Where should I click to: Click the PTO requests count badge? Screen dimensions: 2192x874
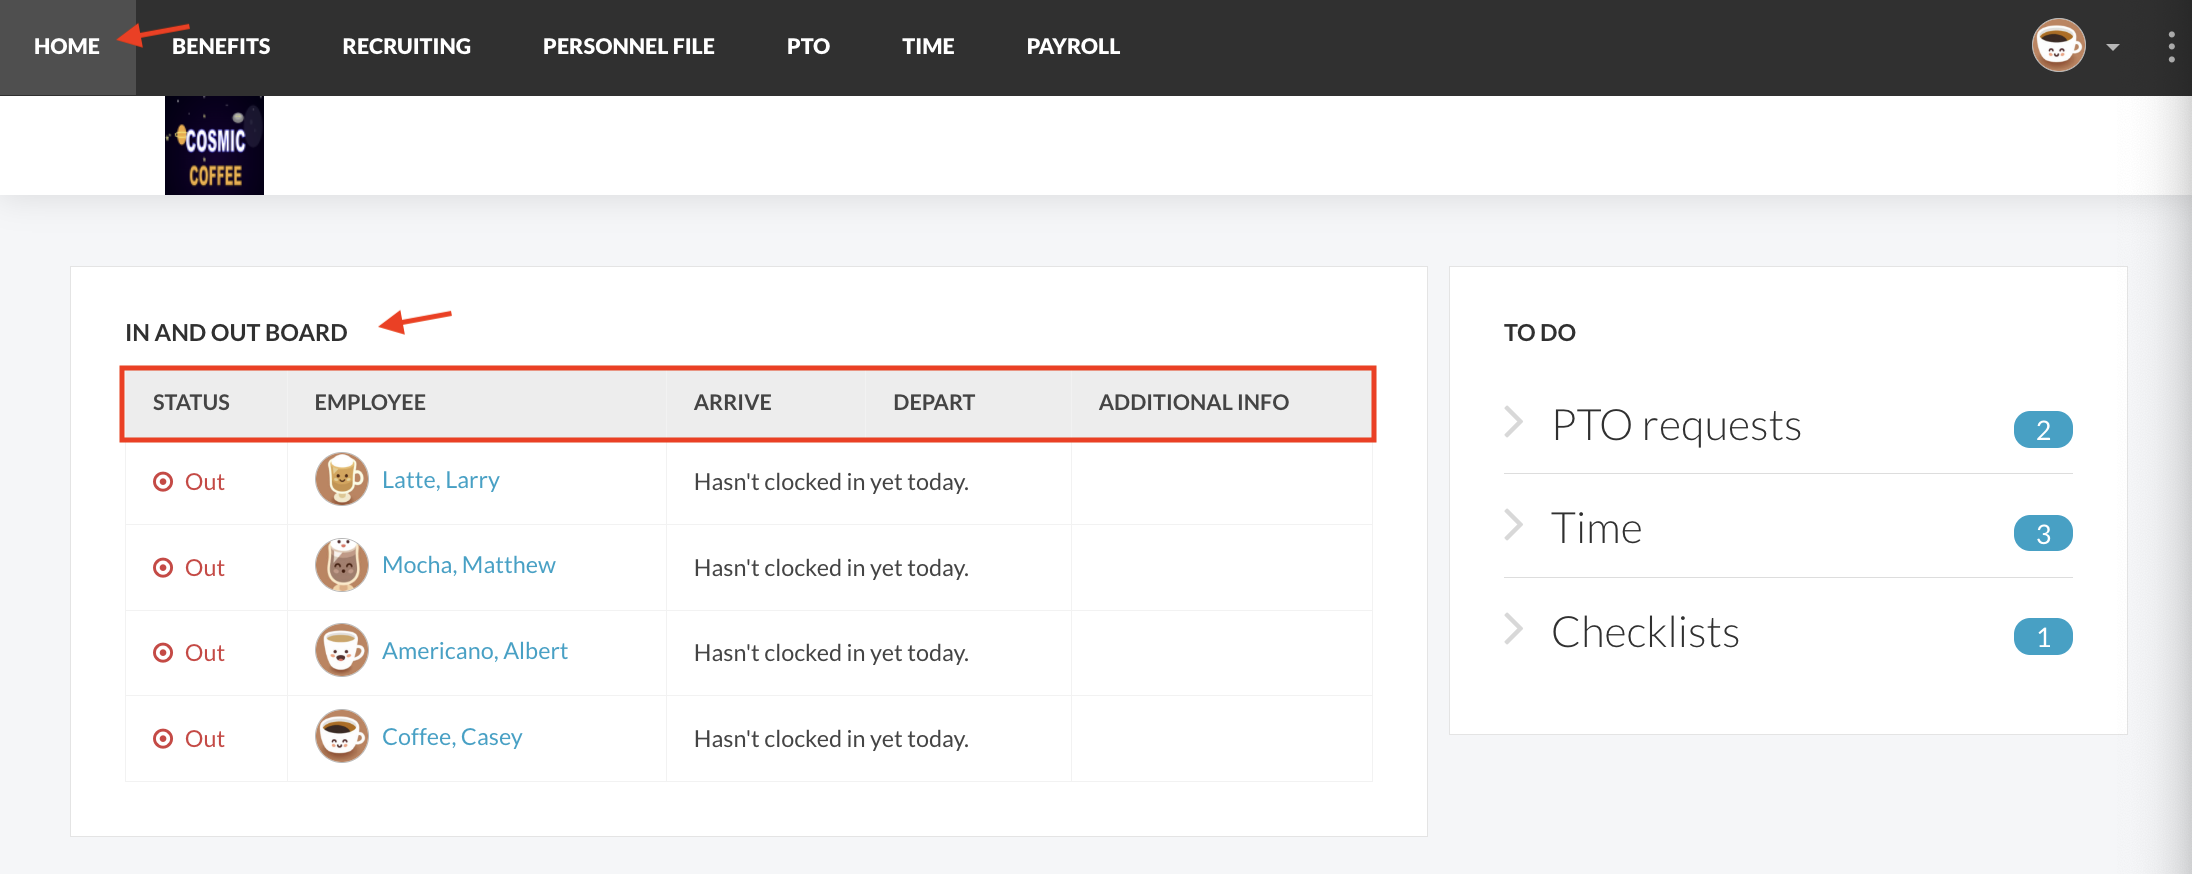tap(2042, 430)
